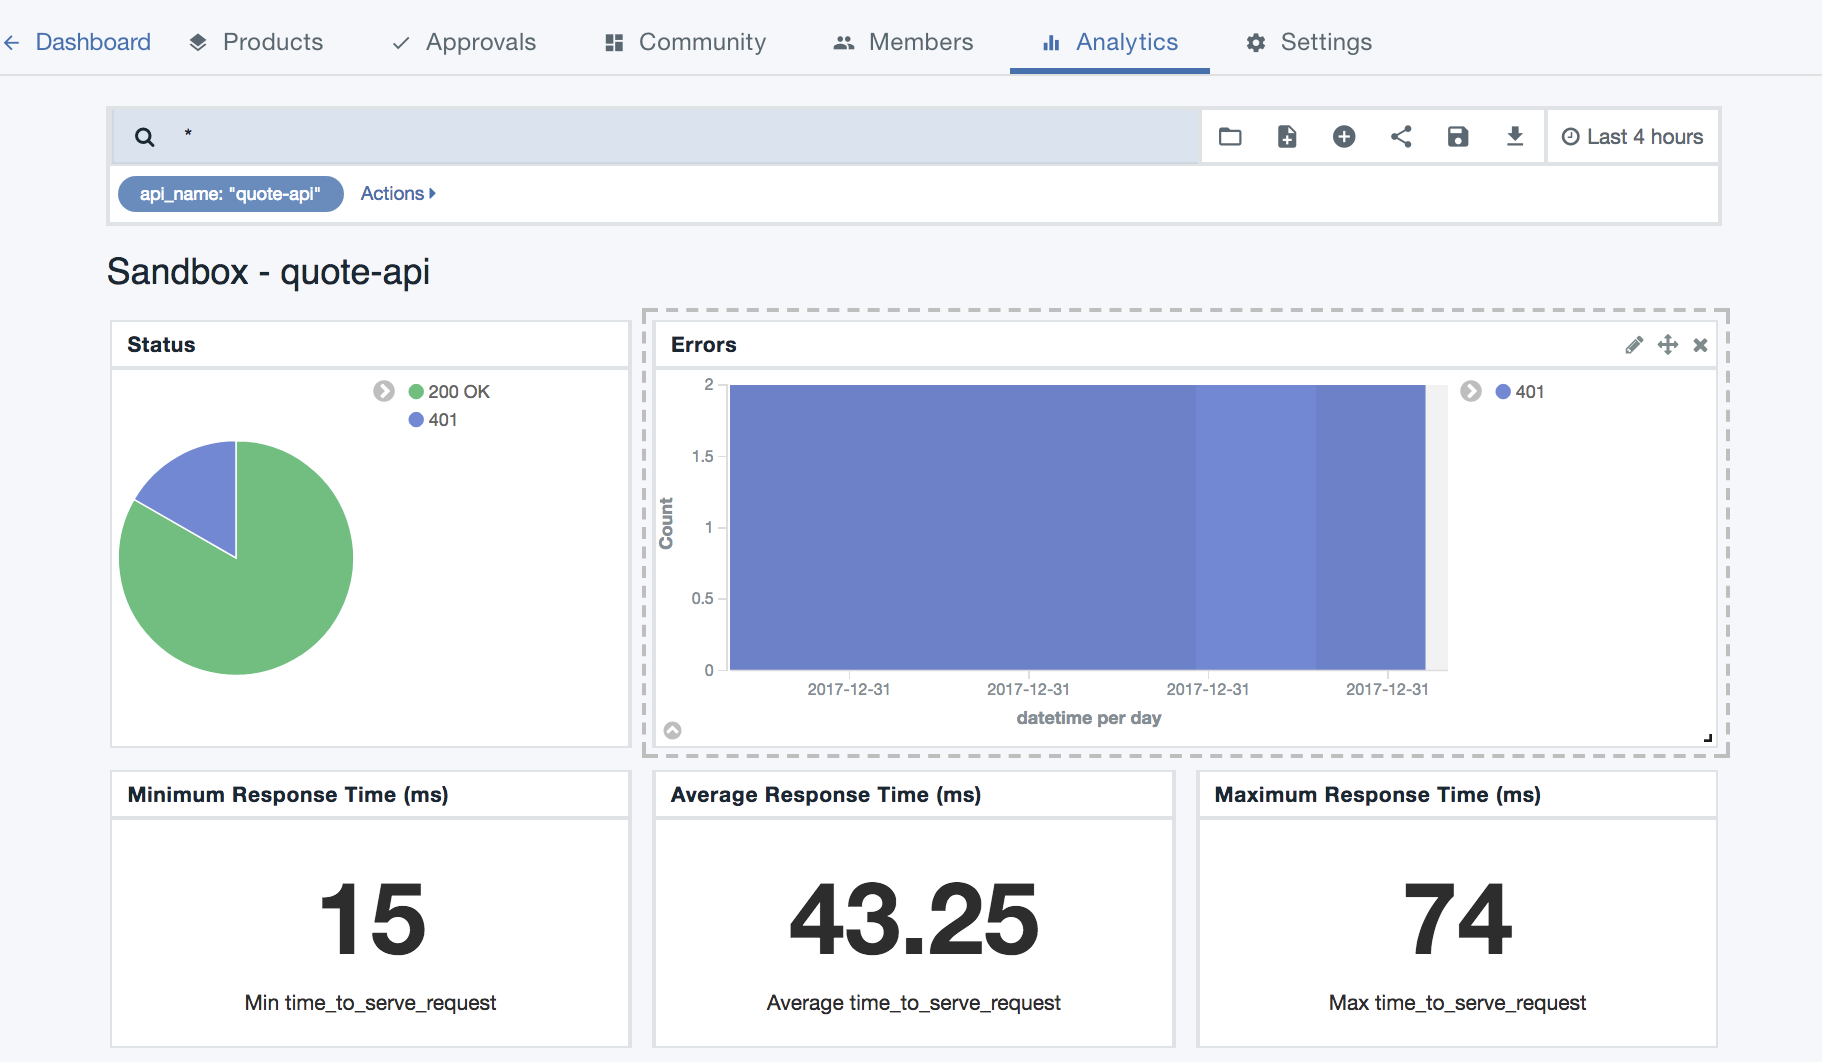1822x1062 pixels.
Task: Expand the Actions filter menu
Action: click(398, 194)
